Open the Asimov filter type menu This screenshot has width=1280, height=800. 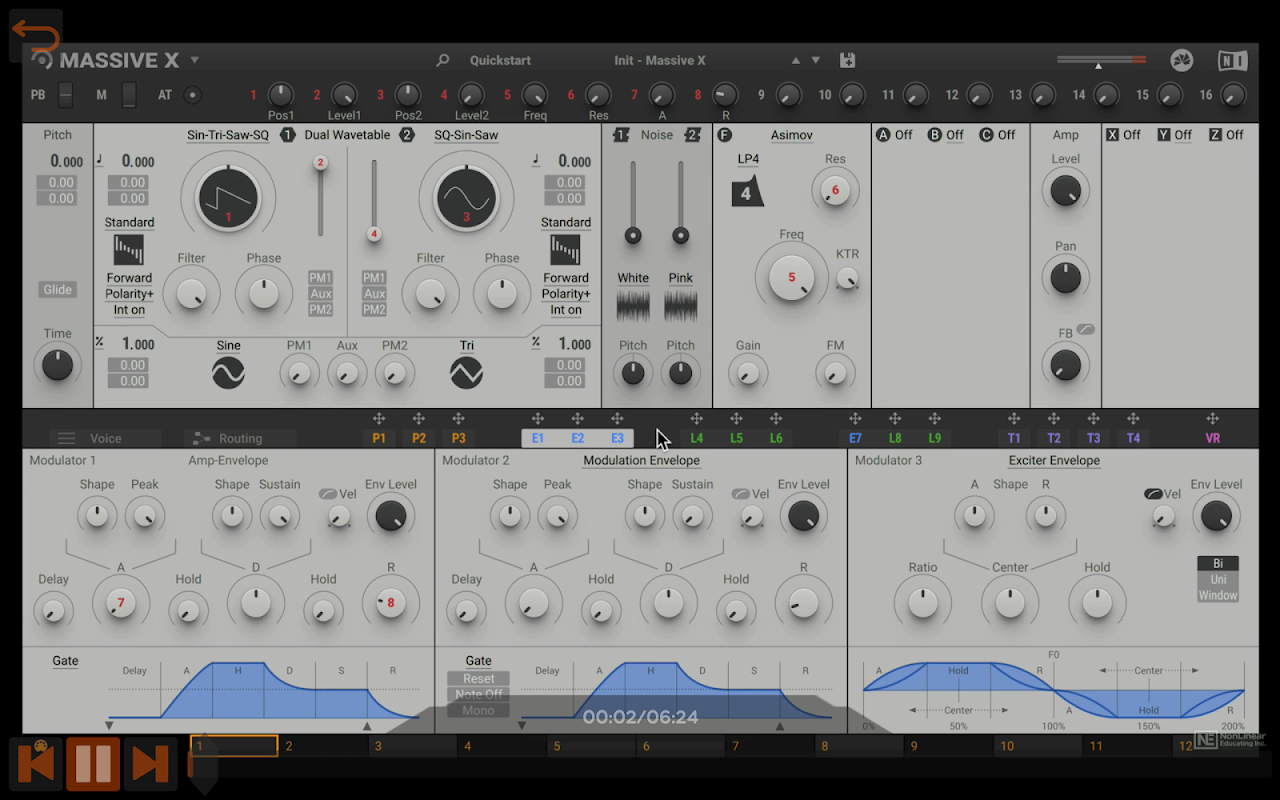(x=791, y=135)
